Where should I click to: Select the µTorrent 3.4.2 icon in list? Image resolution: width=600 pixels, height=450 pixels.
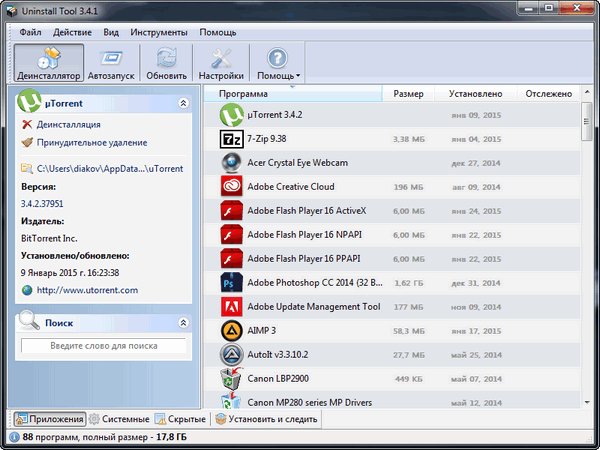232,115
